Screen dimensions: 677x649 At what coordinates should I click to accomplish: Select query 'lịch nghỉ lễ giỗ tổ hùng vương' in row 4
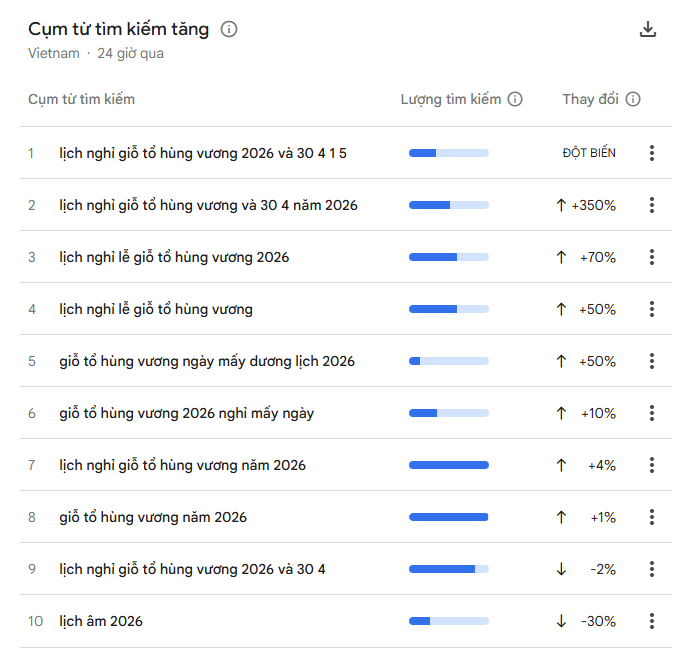click(156, 309)
